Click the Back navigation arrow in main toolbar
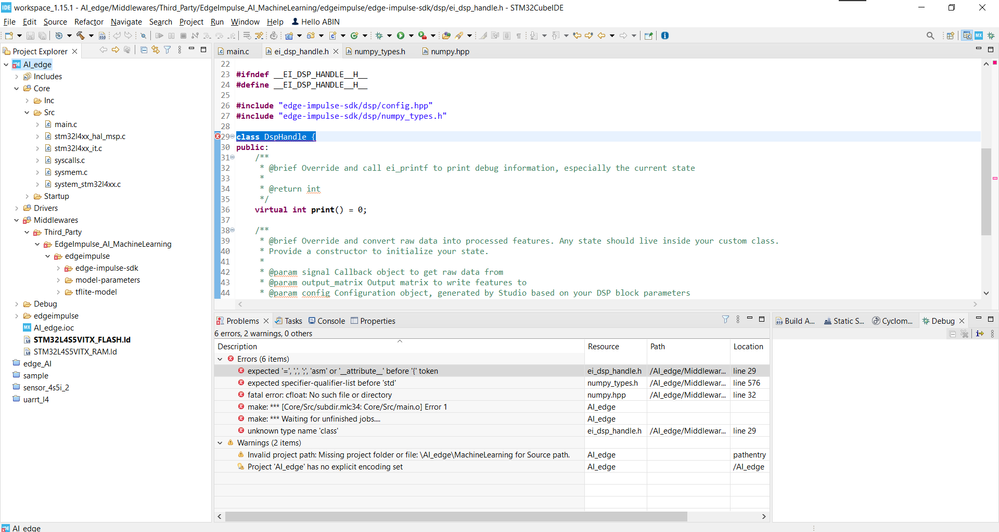The width and height of the screenshot is (999, 532). [601, 36]
